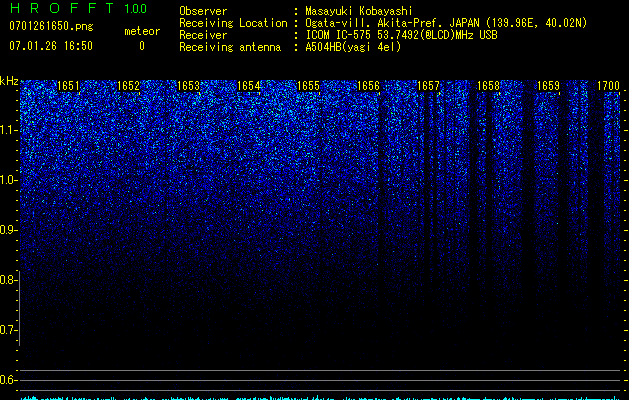Click the 1659 time marker
Image resolution: width=629 pixels, height=400 pixels.
548,86
